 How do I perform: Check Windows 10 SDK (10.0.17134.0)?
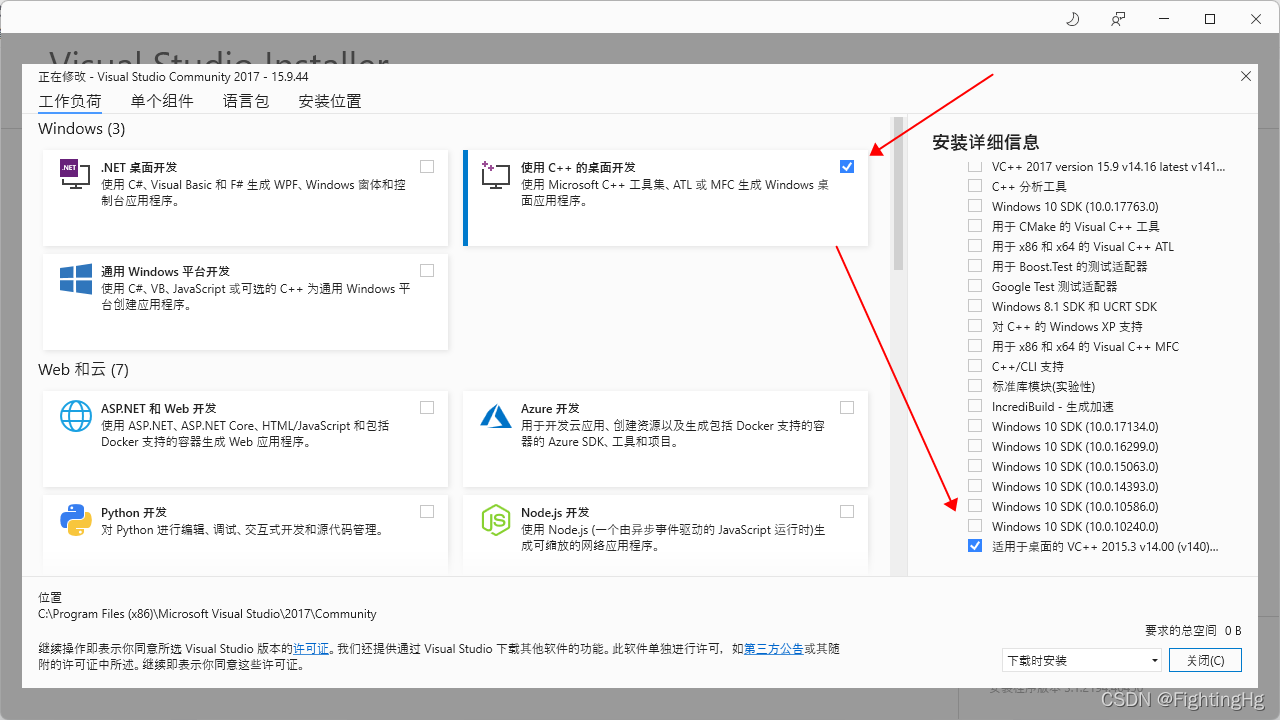(x=975, y=426)
